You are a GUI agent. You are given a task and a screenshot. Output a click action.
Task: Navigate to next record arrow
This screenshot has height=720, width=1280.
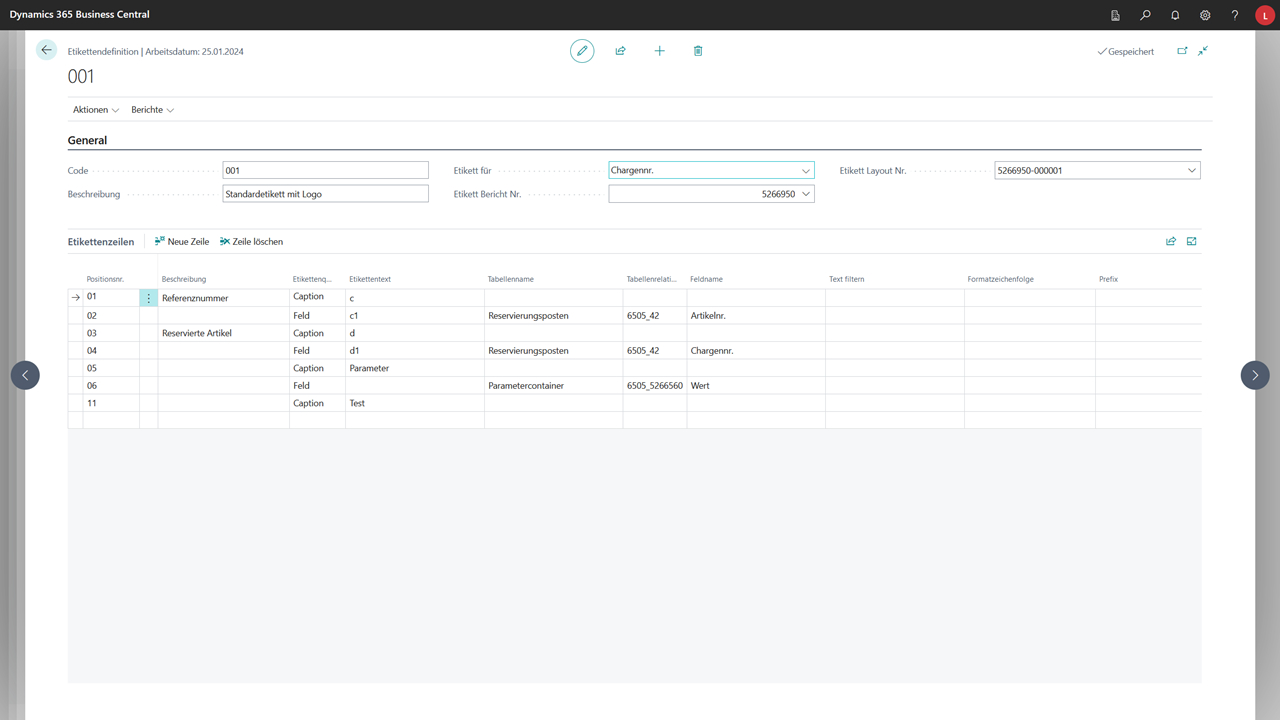tap(1255, 375)
